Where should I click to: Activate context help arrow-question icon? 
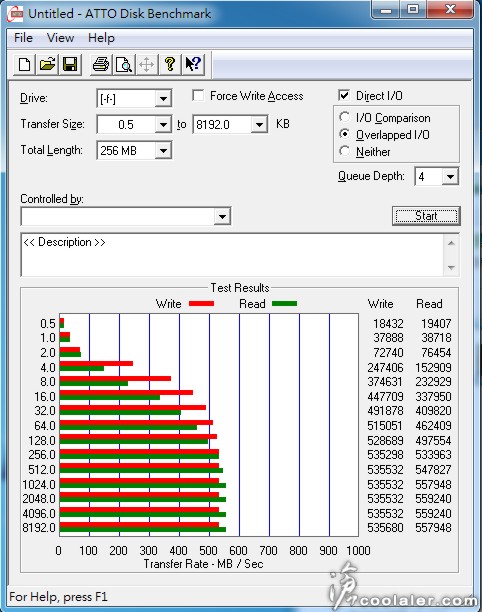[193, 64]
